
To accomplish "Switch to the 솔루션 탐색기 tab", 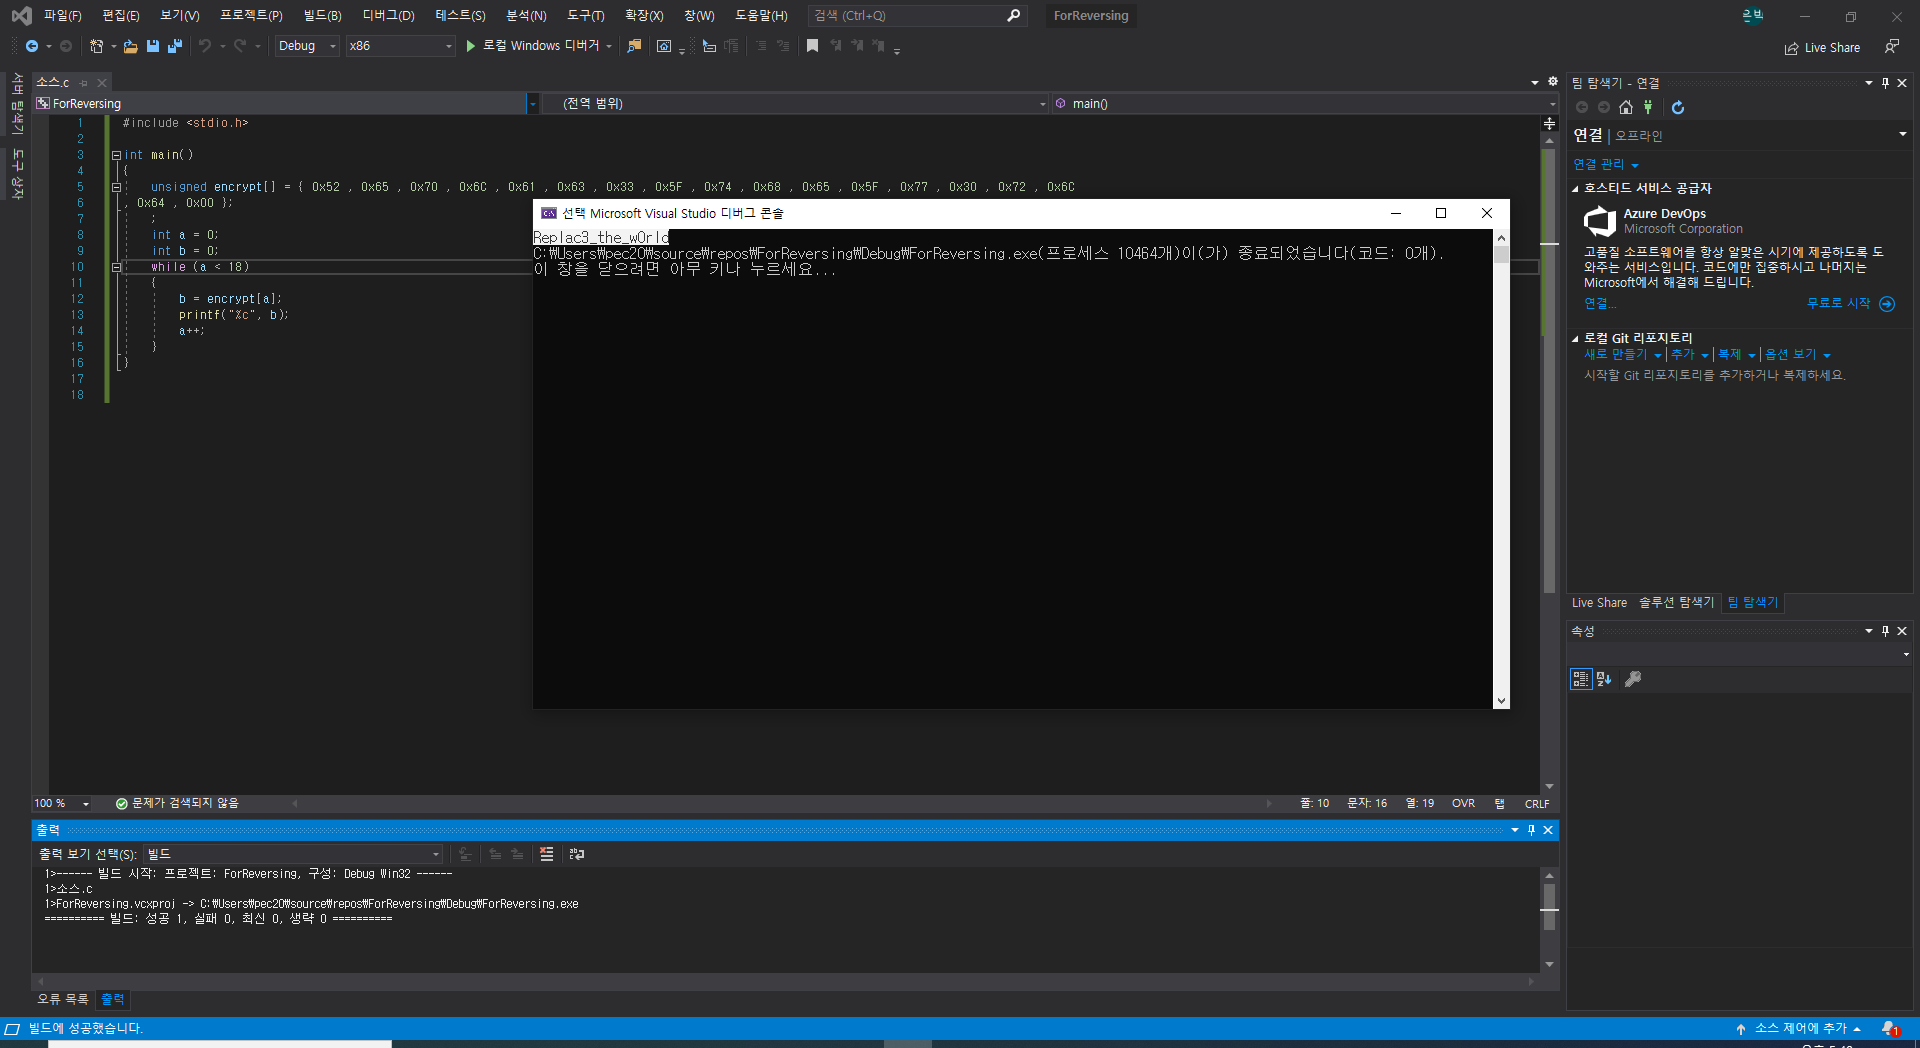I will tap(1676, 603).
